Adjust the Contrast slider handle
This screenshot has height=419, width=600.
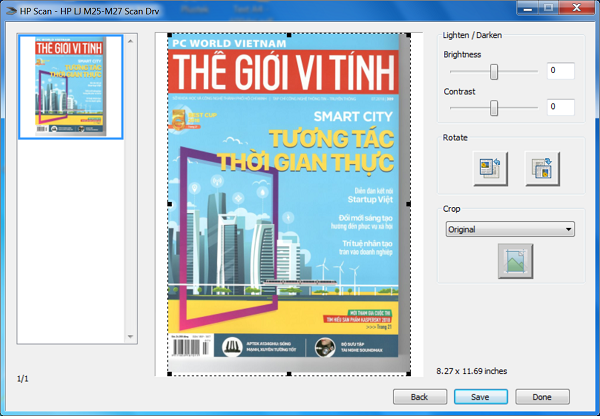click(x=494, y=108)
